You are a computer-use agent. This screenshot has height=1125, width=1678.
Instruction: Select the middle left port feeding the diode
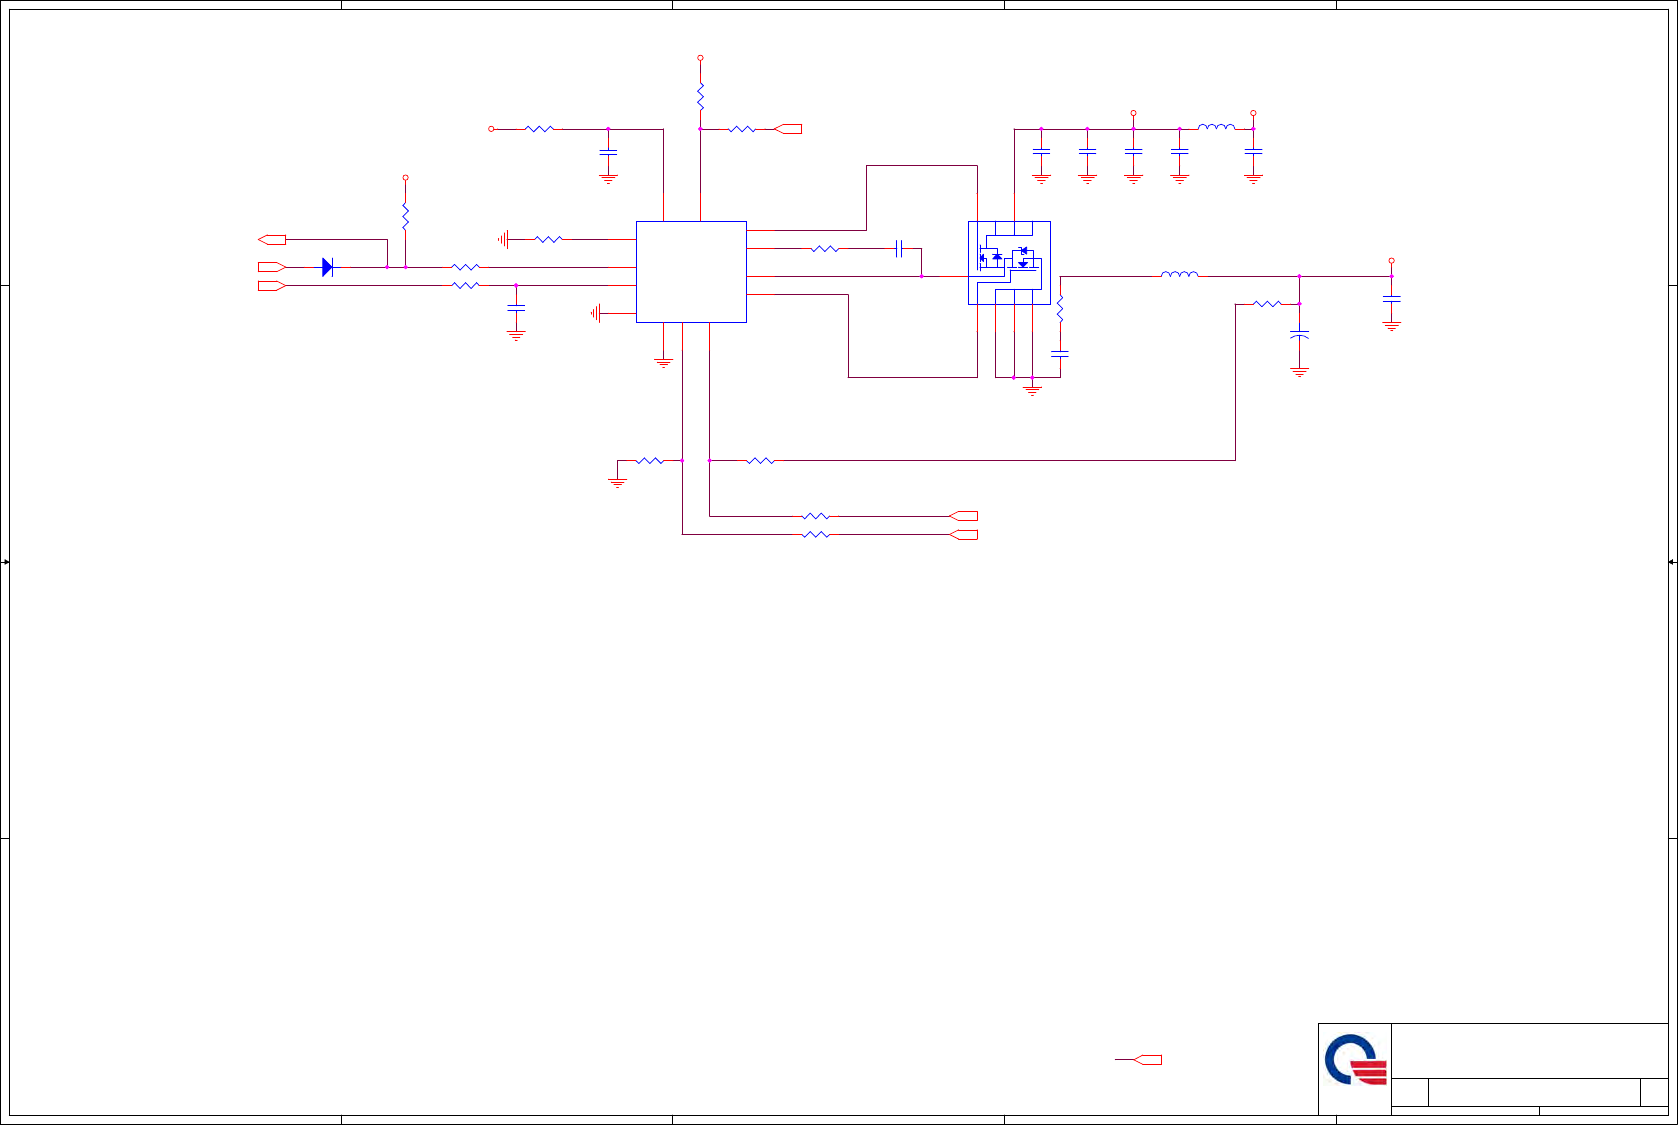[272, 267]
